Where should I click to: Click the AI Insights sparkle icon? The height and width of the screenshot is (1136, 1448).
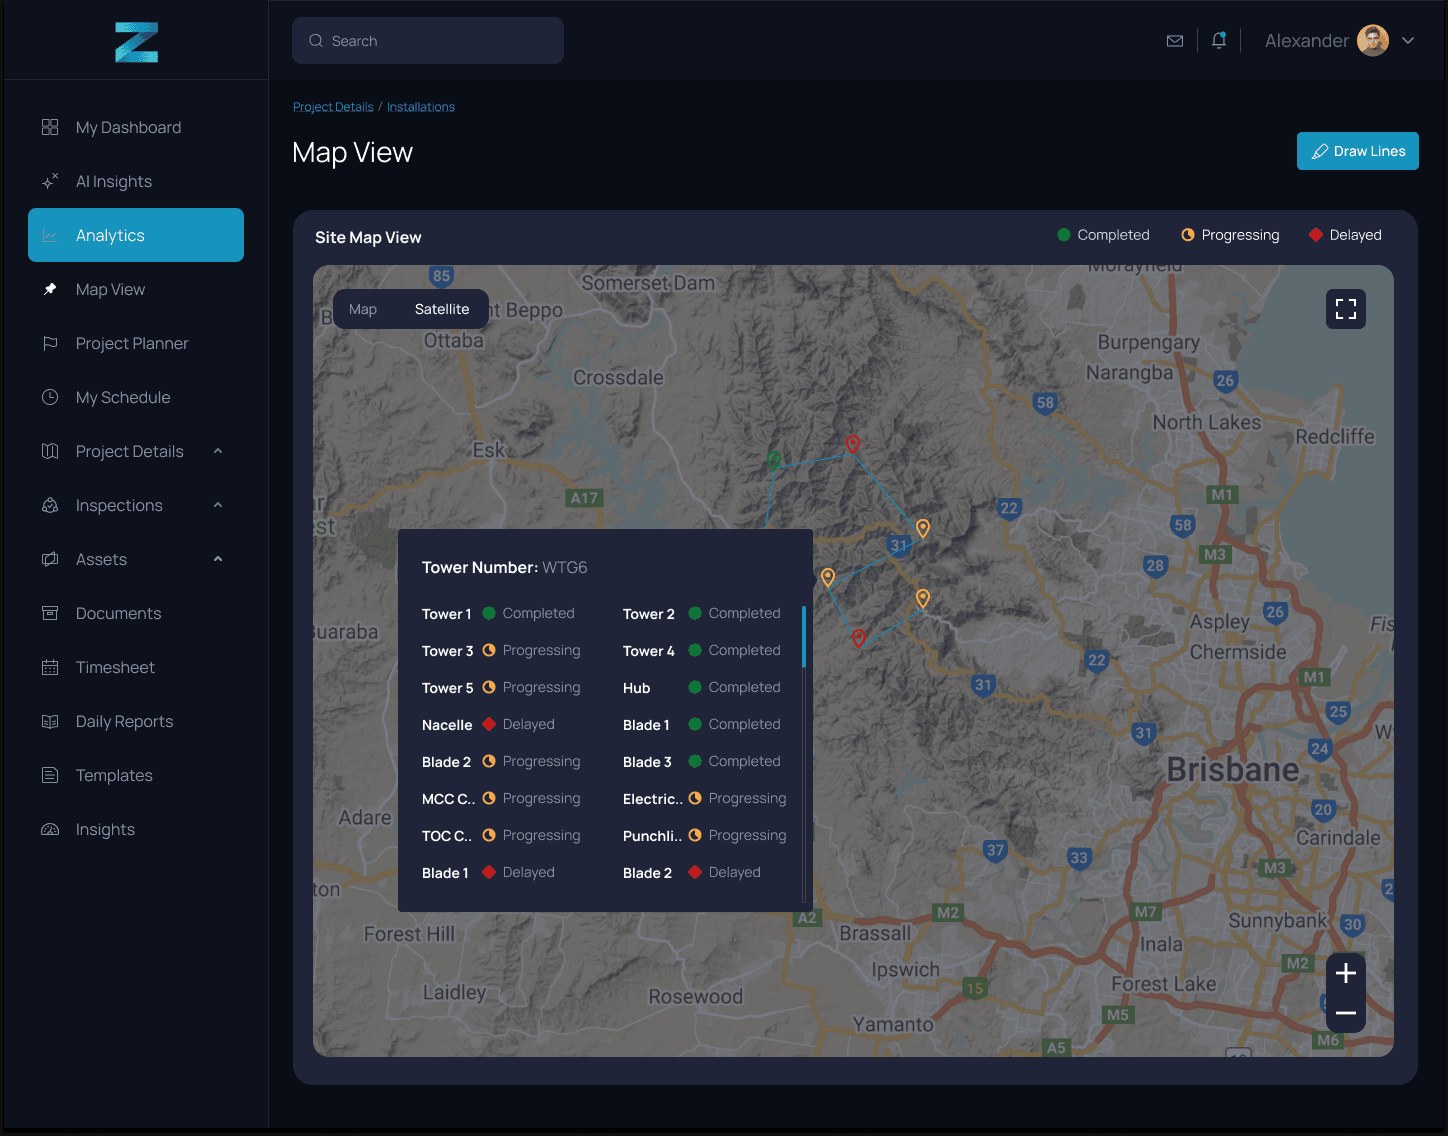pos(50,181)
